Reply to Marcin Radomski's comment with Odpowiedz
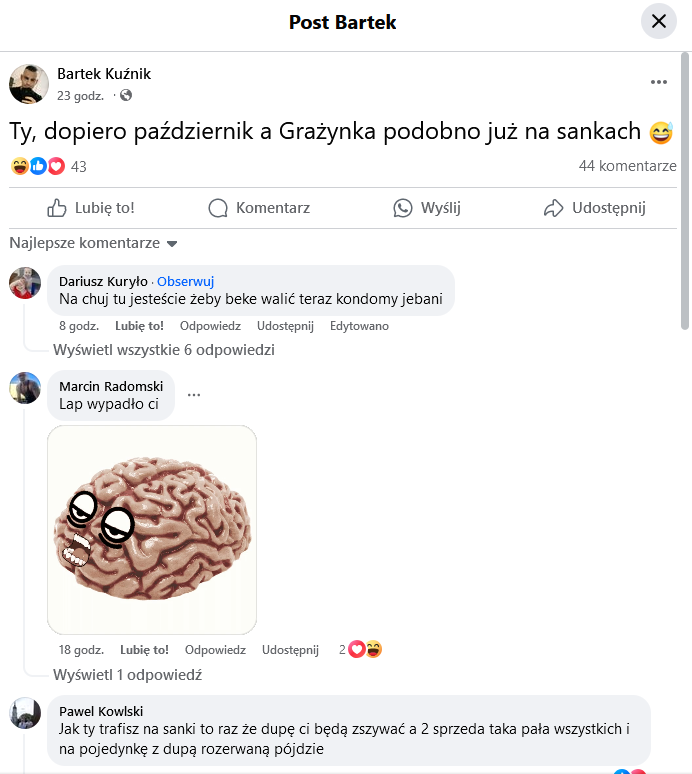Viewport: 692px width, 774px height. click(x=215, y=650)
